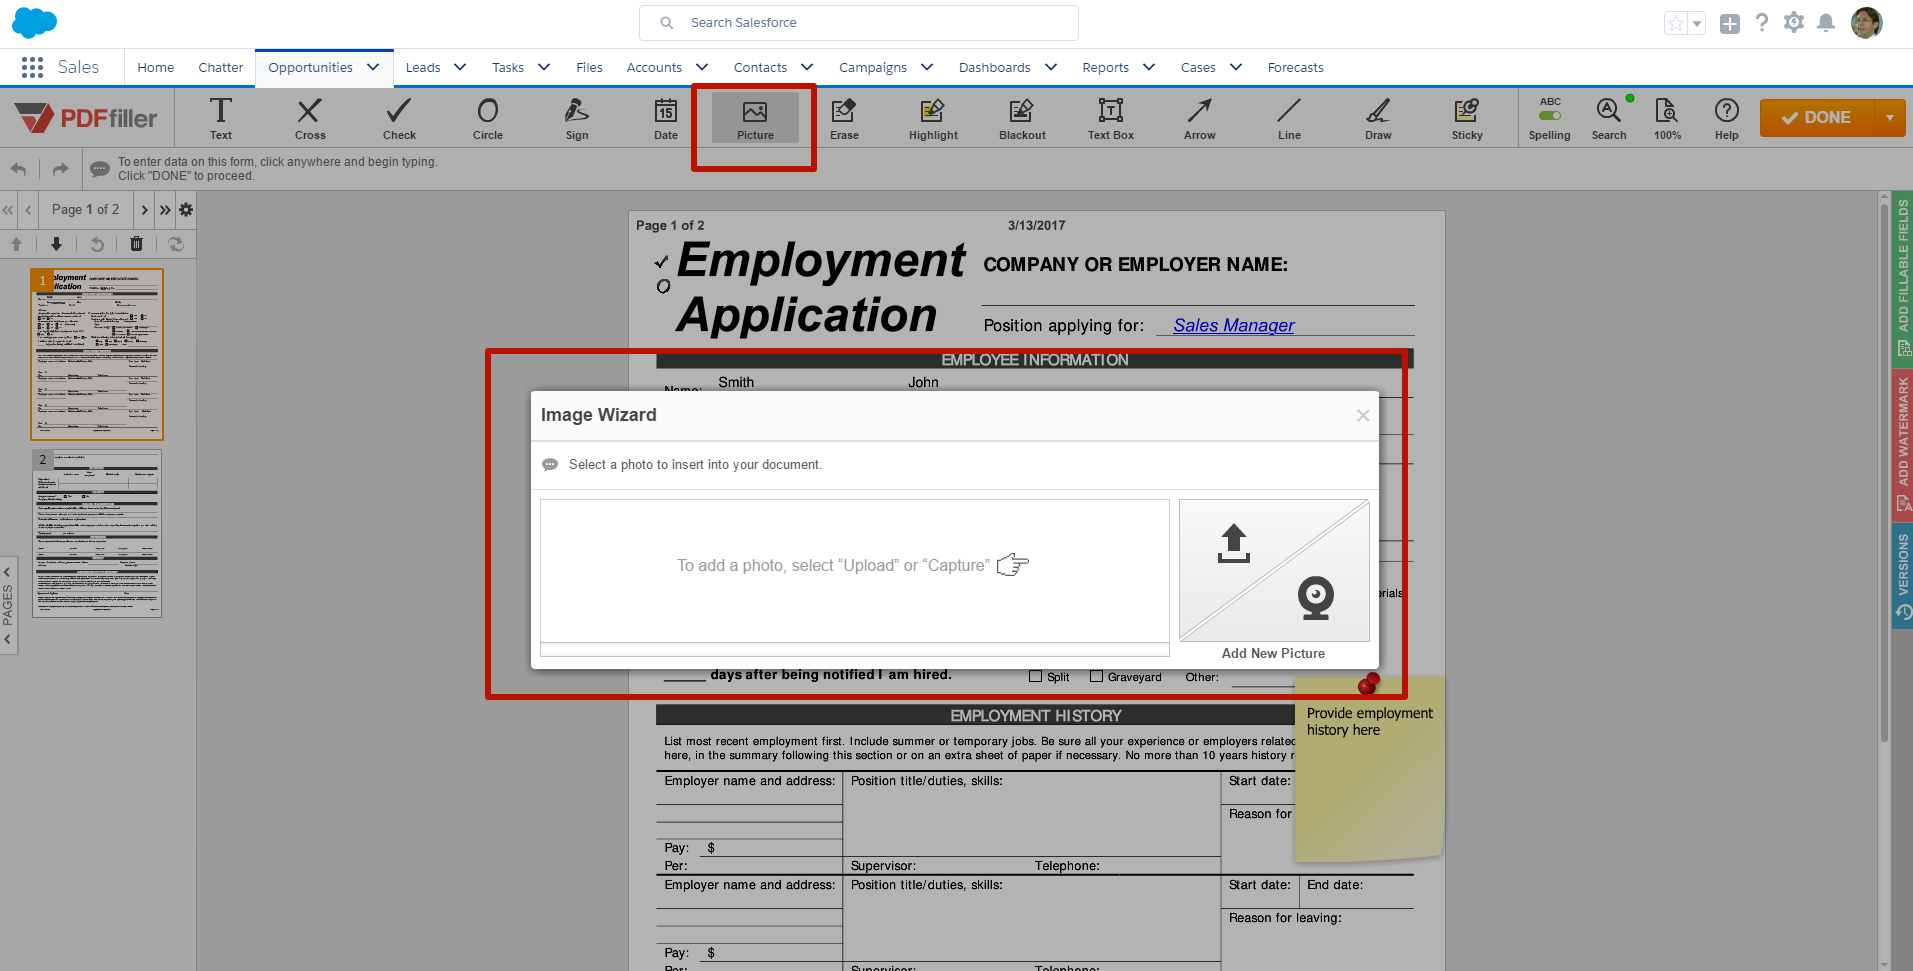Expand the Campaigns tab dropdown

coord(927,67)
